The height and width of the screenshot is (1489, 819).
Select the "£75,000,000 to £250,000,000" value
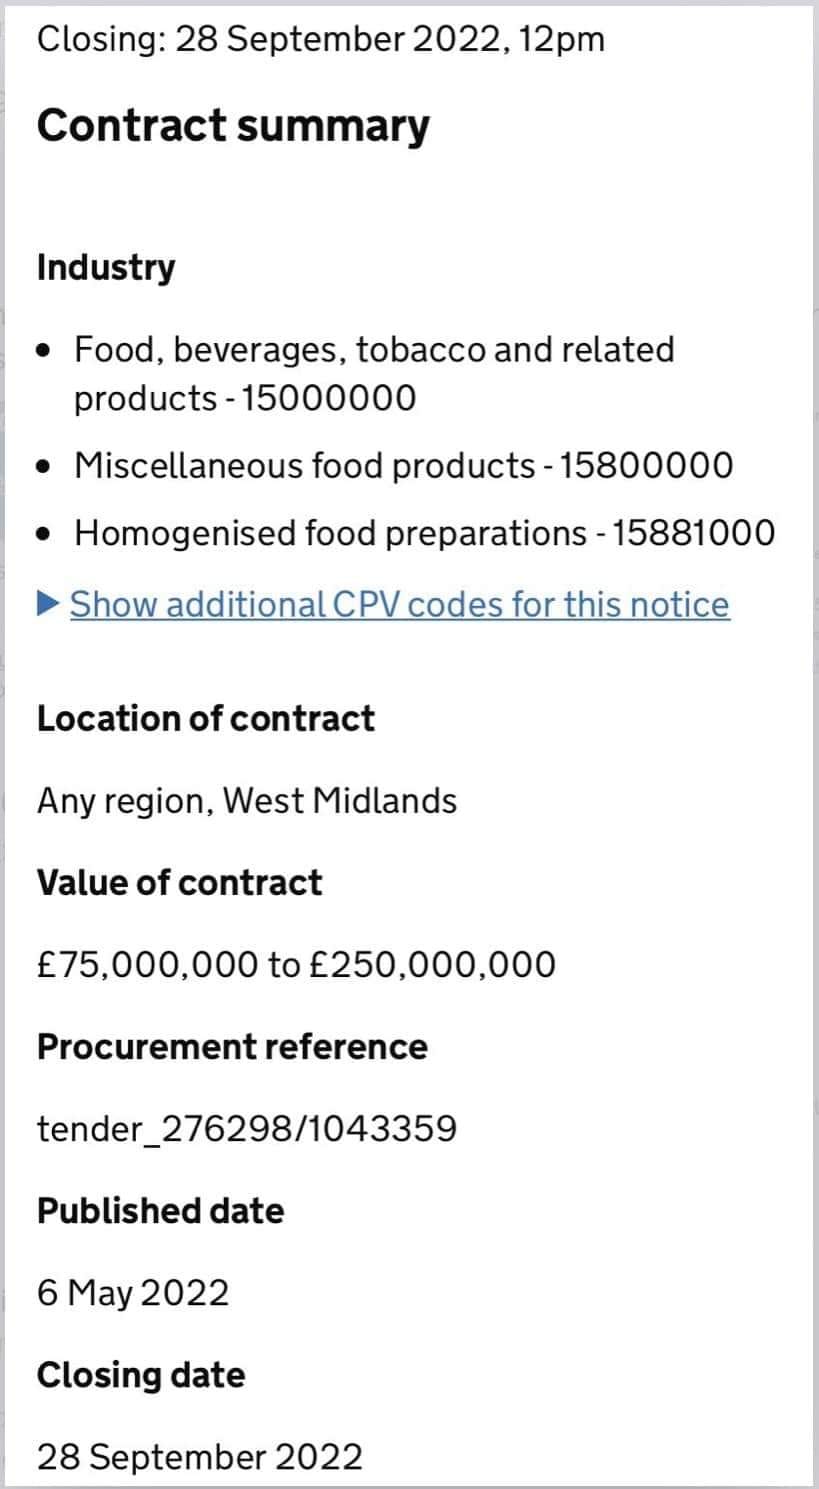[x=296, y=965]
